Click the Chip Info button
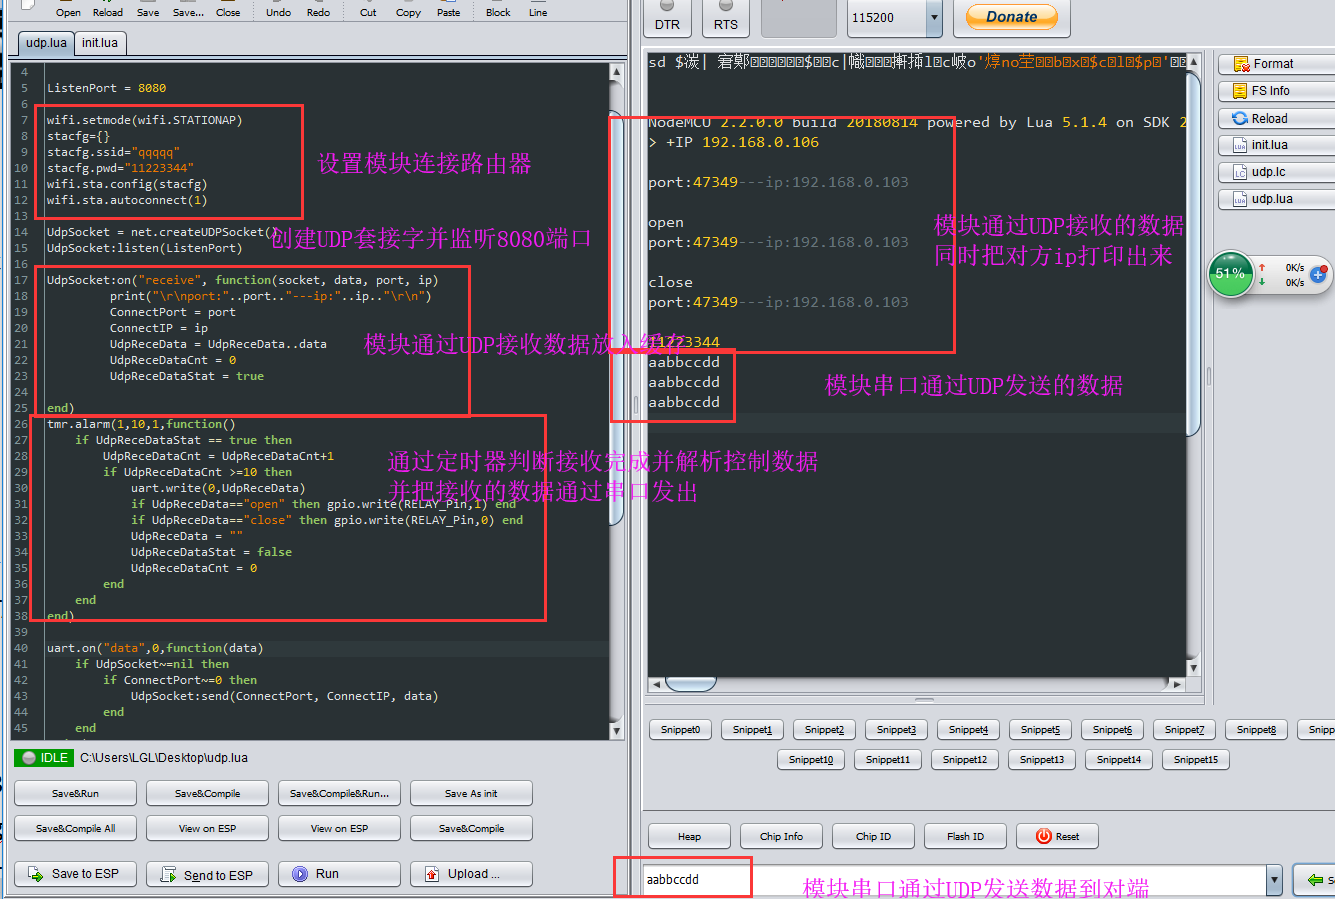The width and height of the screenshot is (1335, 899). coord(781,836)
